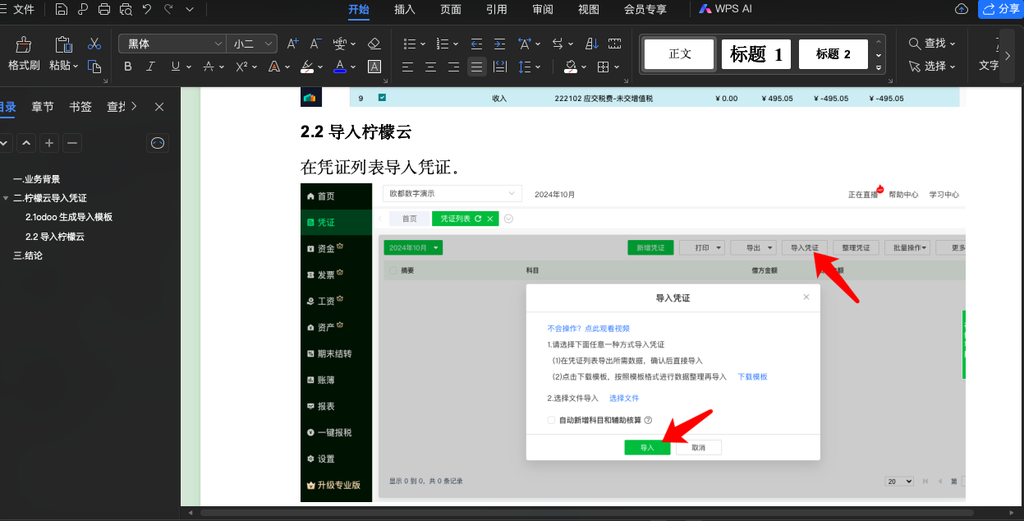Switch to the 审阅 ribbon tab
This screenshot has height=521, width=1024.
click(543, 9)
